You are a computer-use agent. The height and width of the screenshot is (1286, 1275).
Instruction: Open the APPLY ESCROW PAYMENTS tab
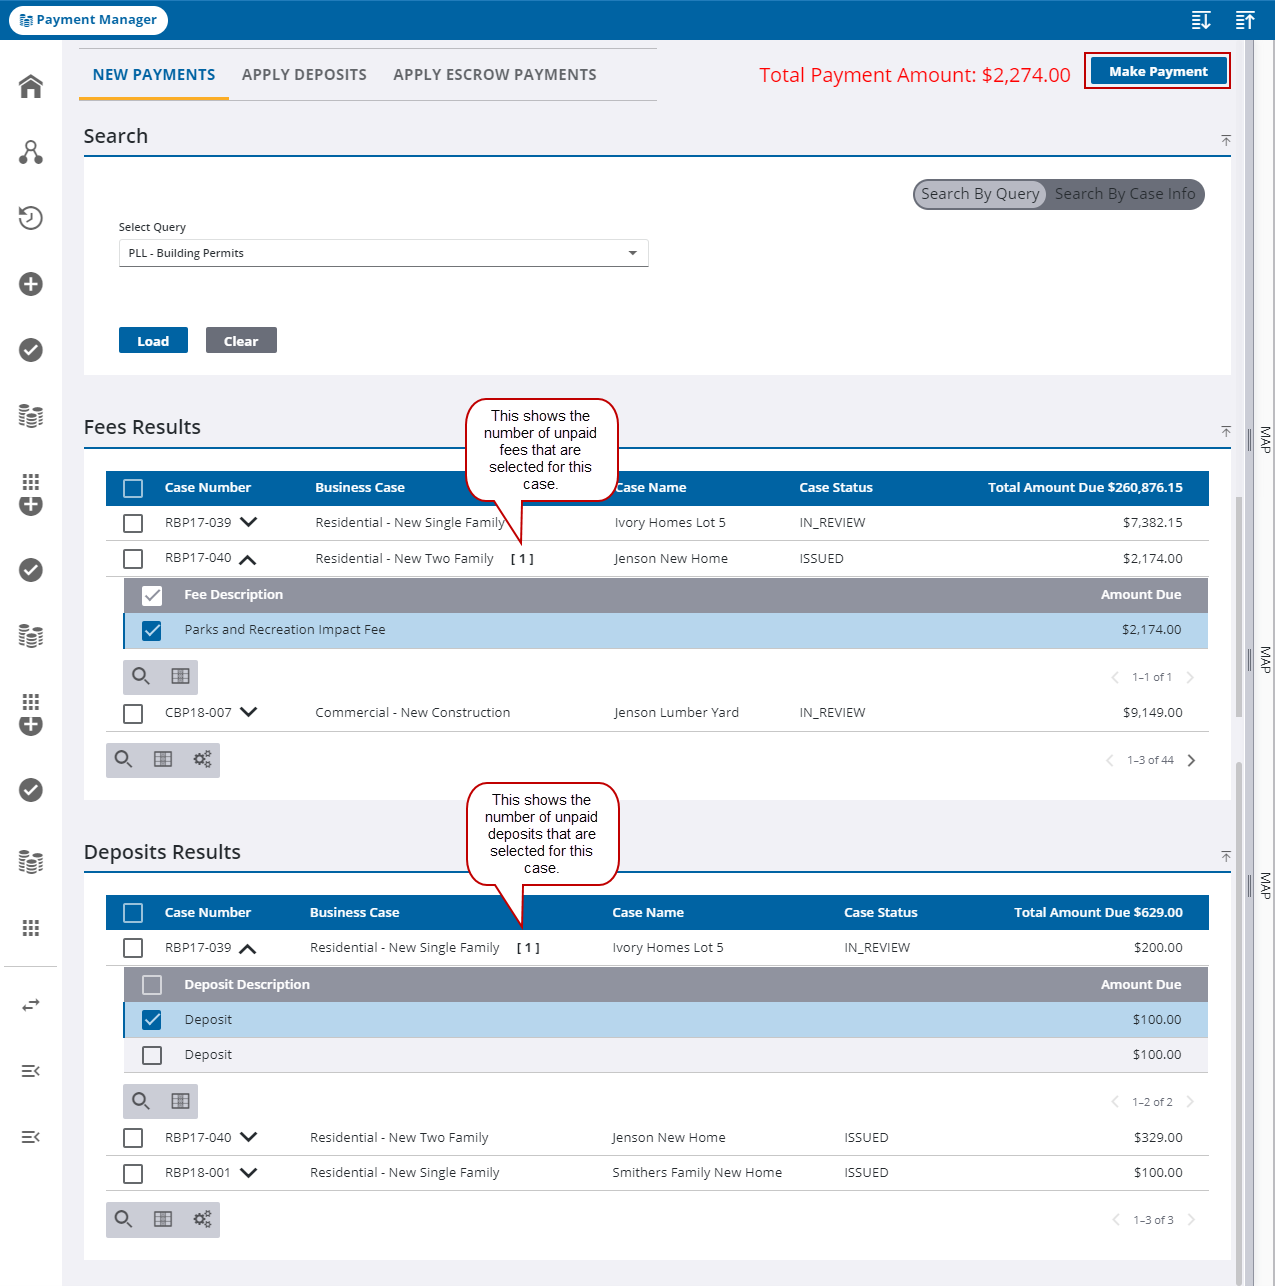pyautogui.click(x=494, y=74)
